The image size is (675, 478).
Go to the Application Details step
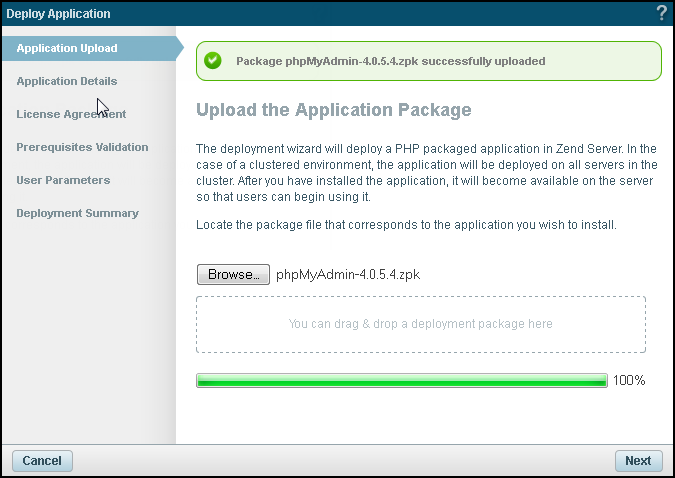point(67,81)
